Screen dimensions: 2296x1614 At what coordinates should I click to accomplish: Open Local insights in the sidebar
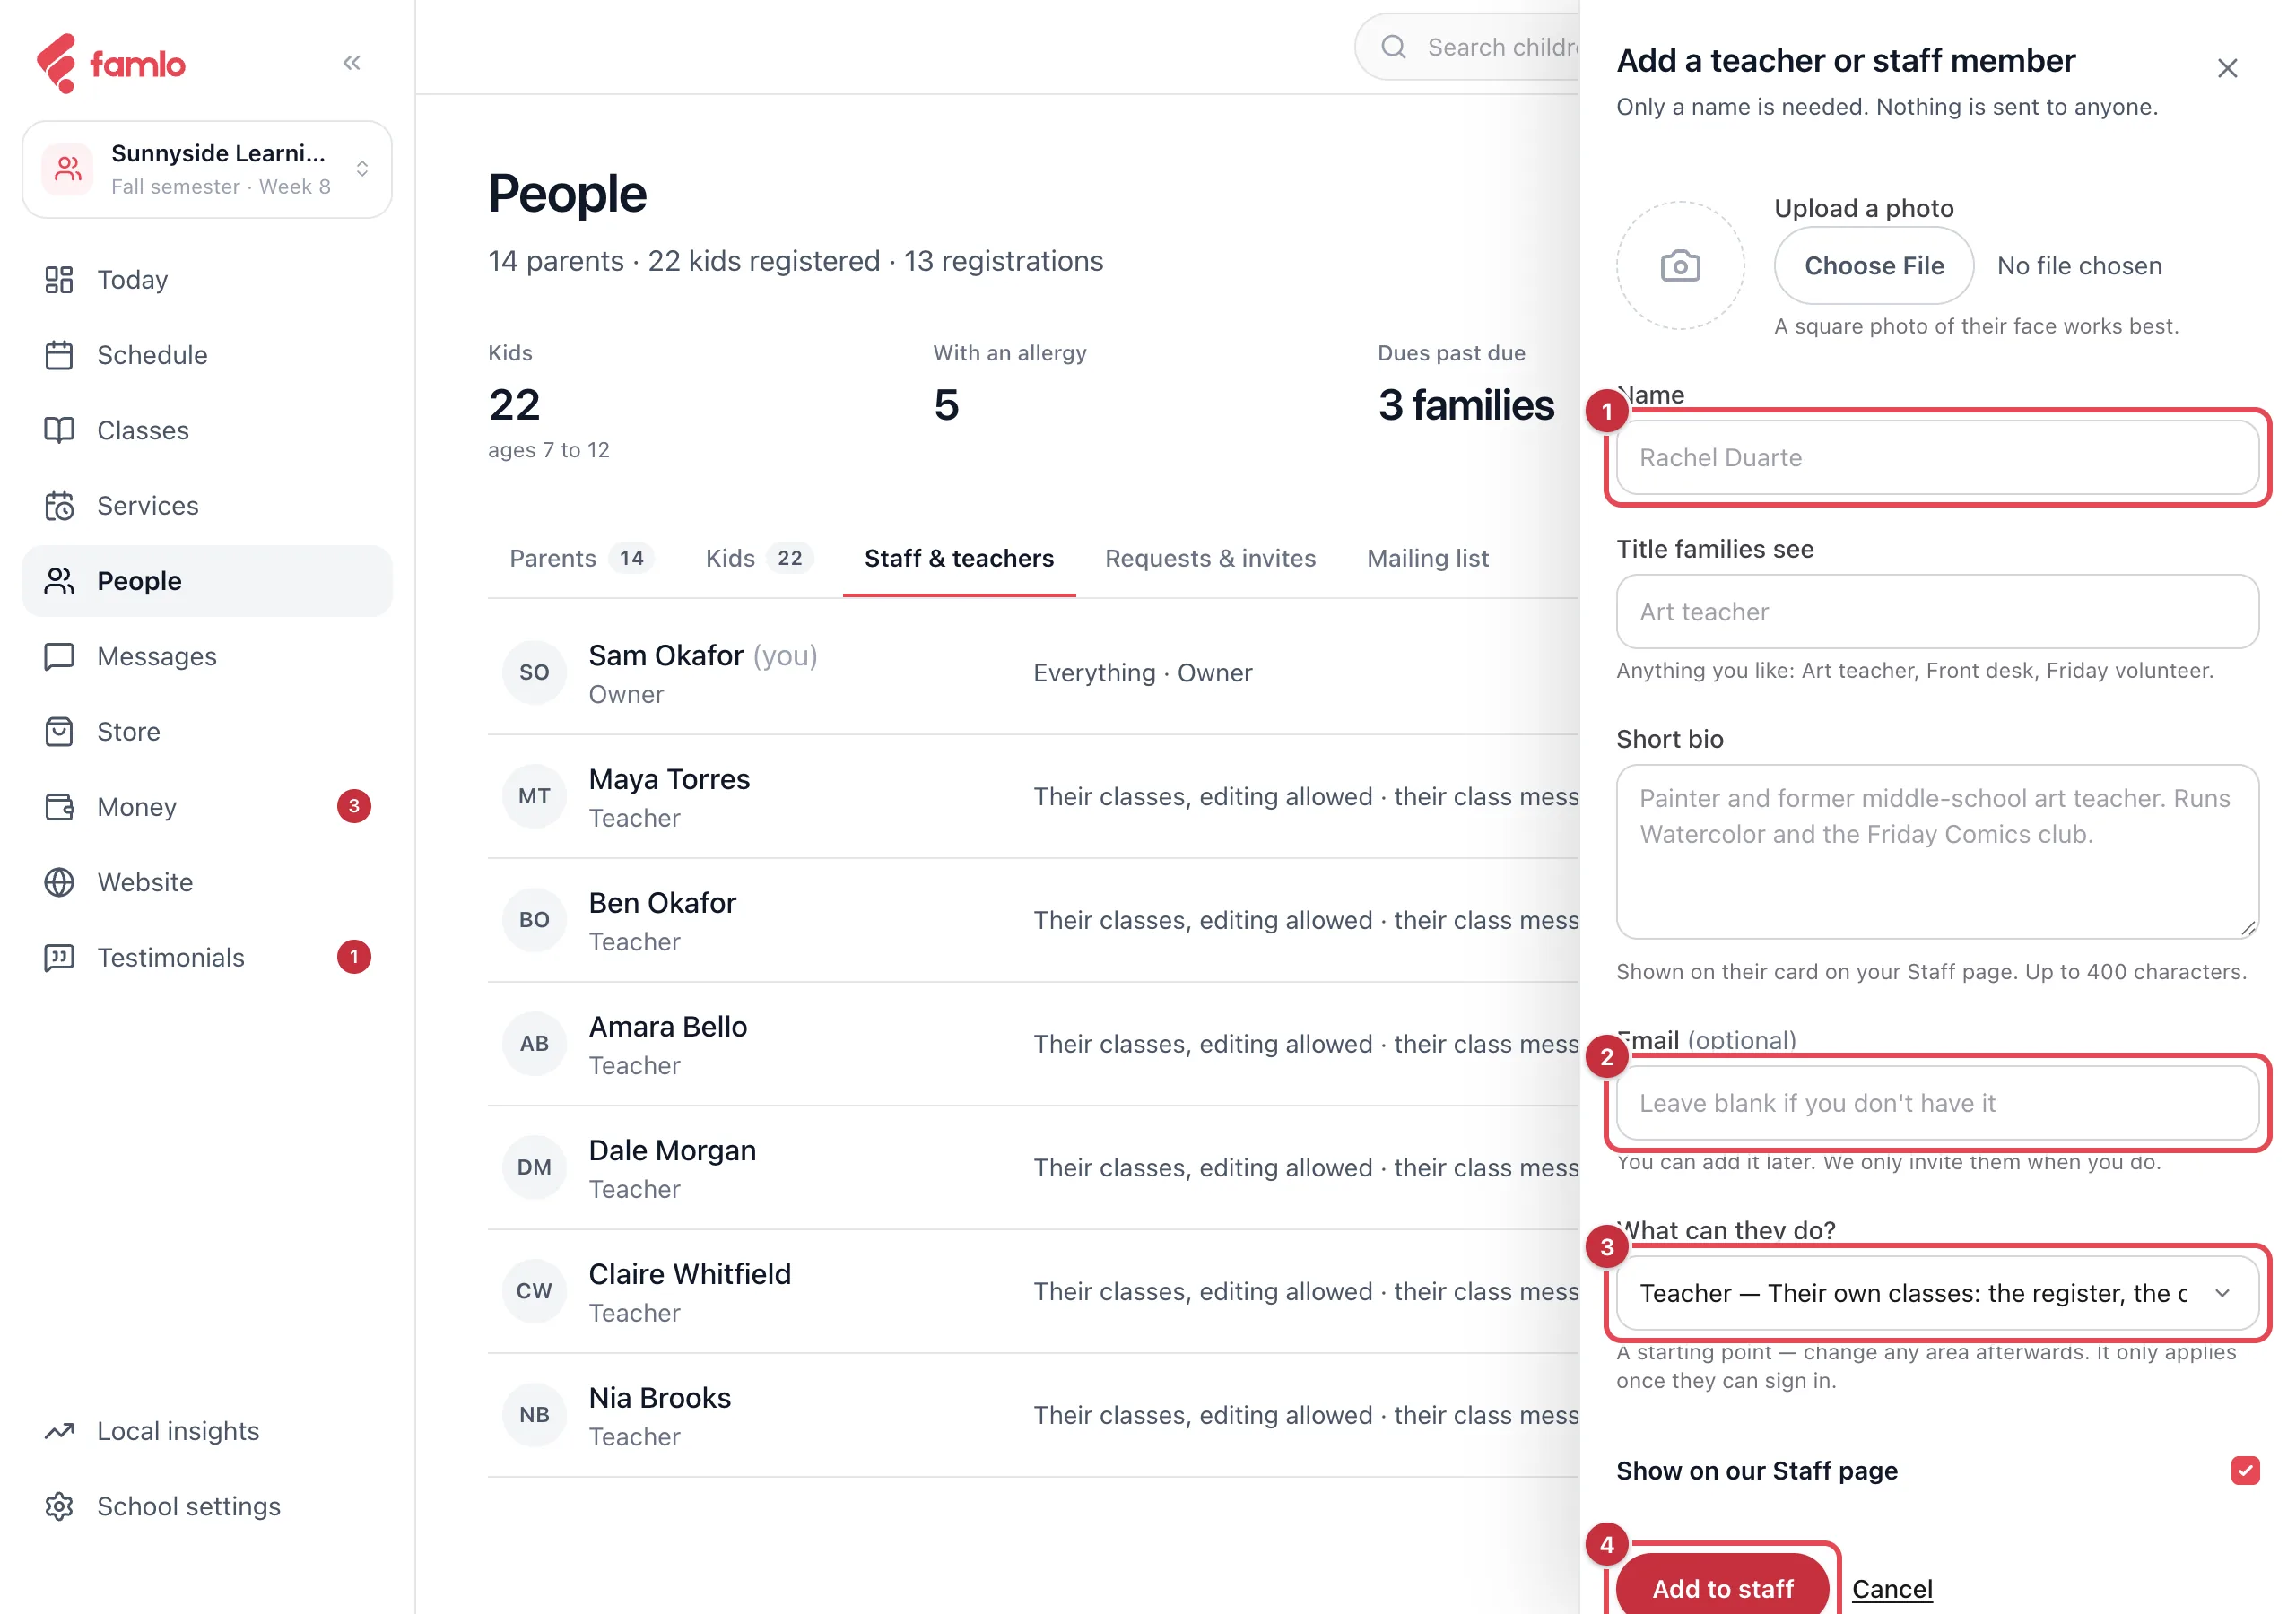point(207,1431)
